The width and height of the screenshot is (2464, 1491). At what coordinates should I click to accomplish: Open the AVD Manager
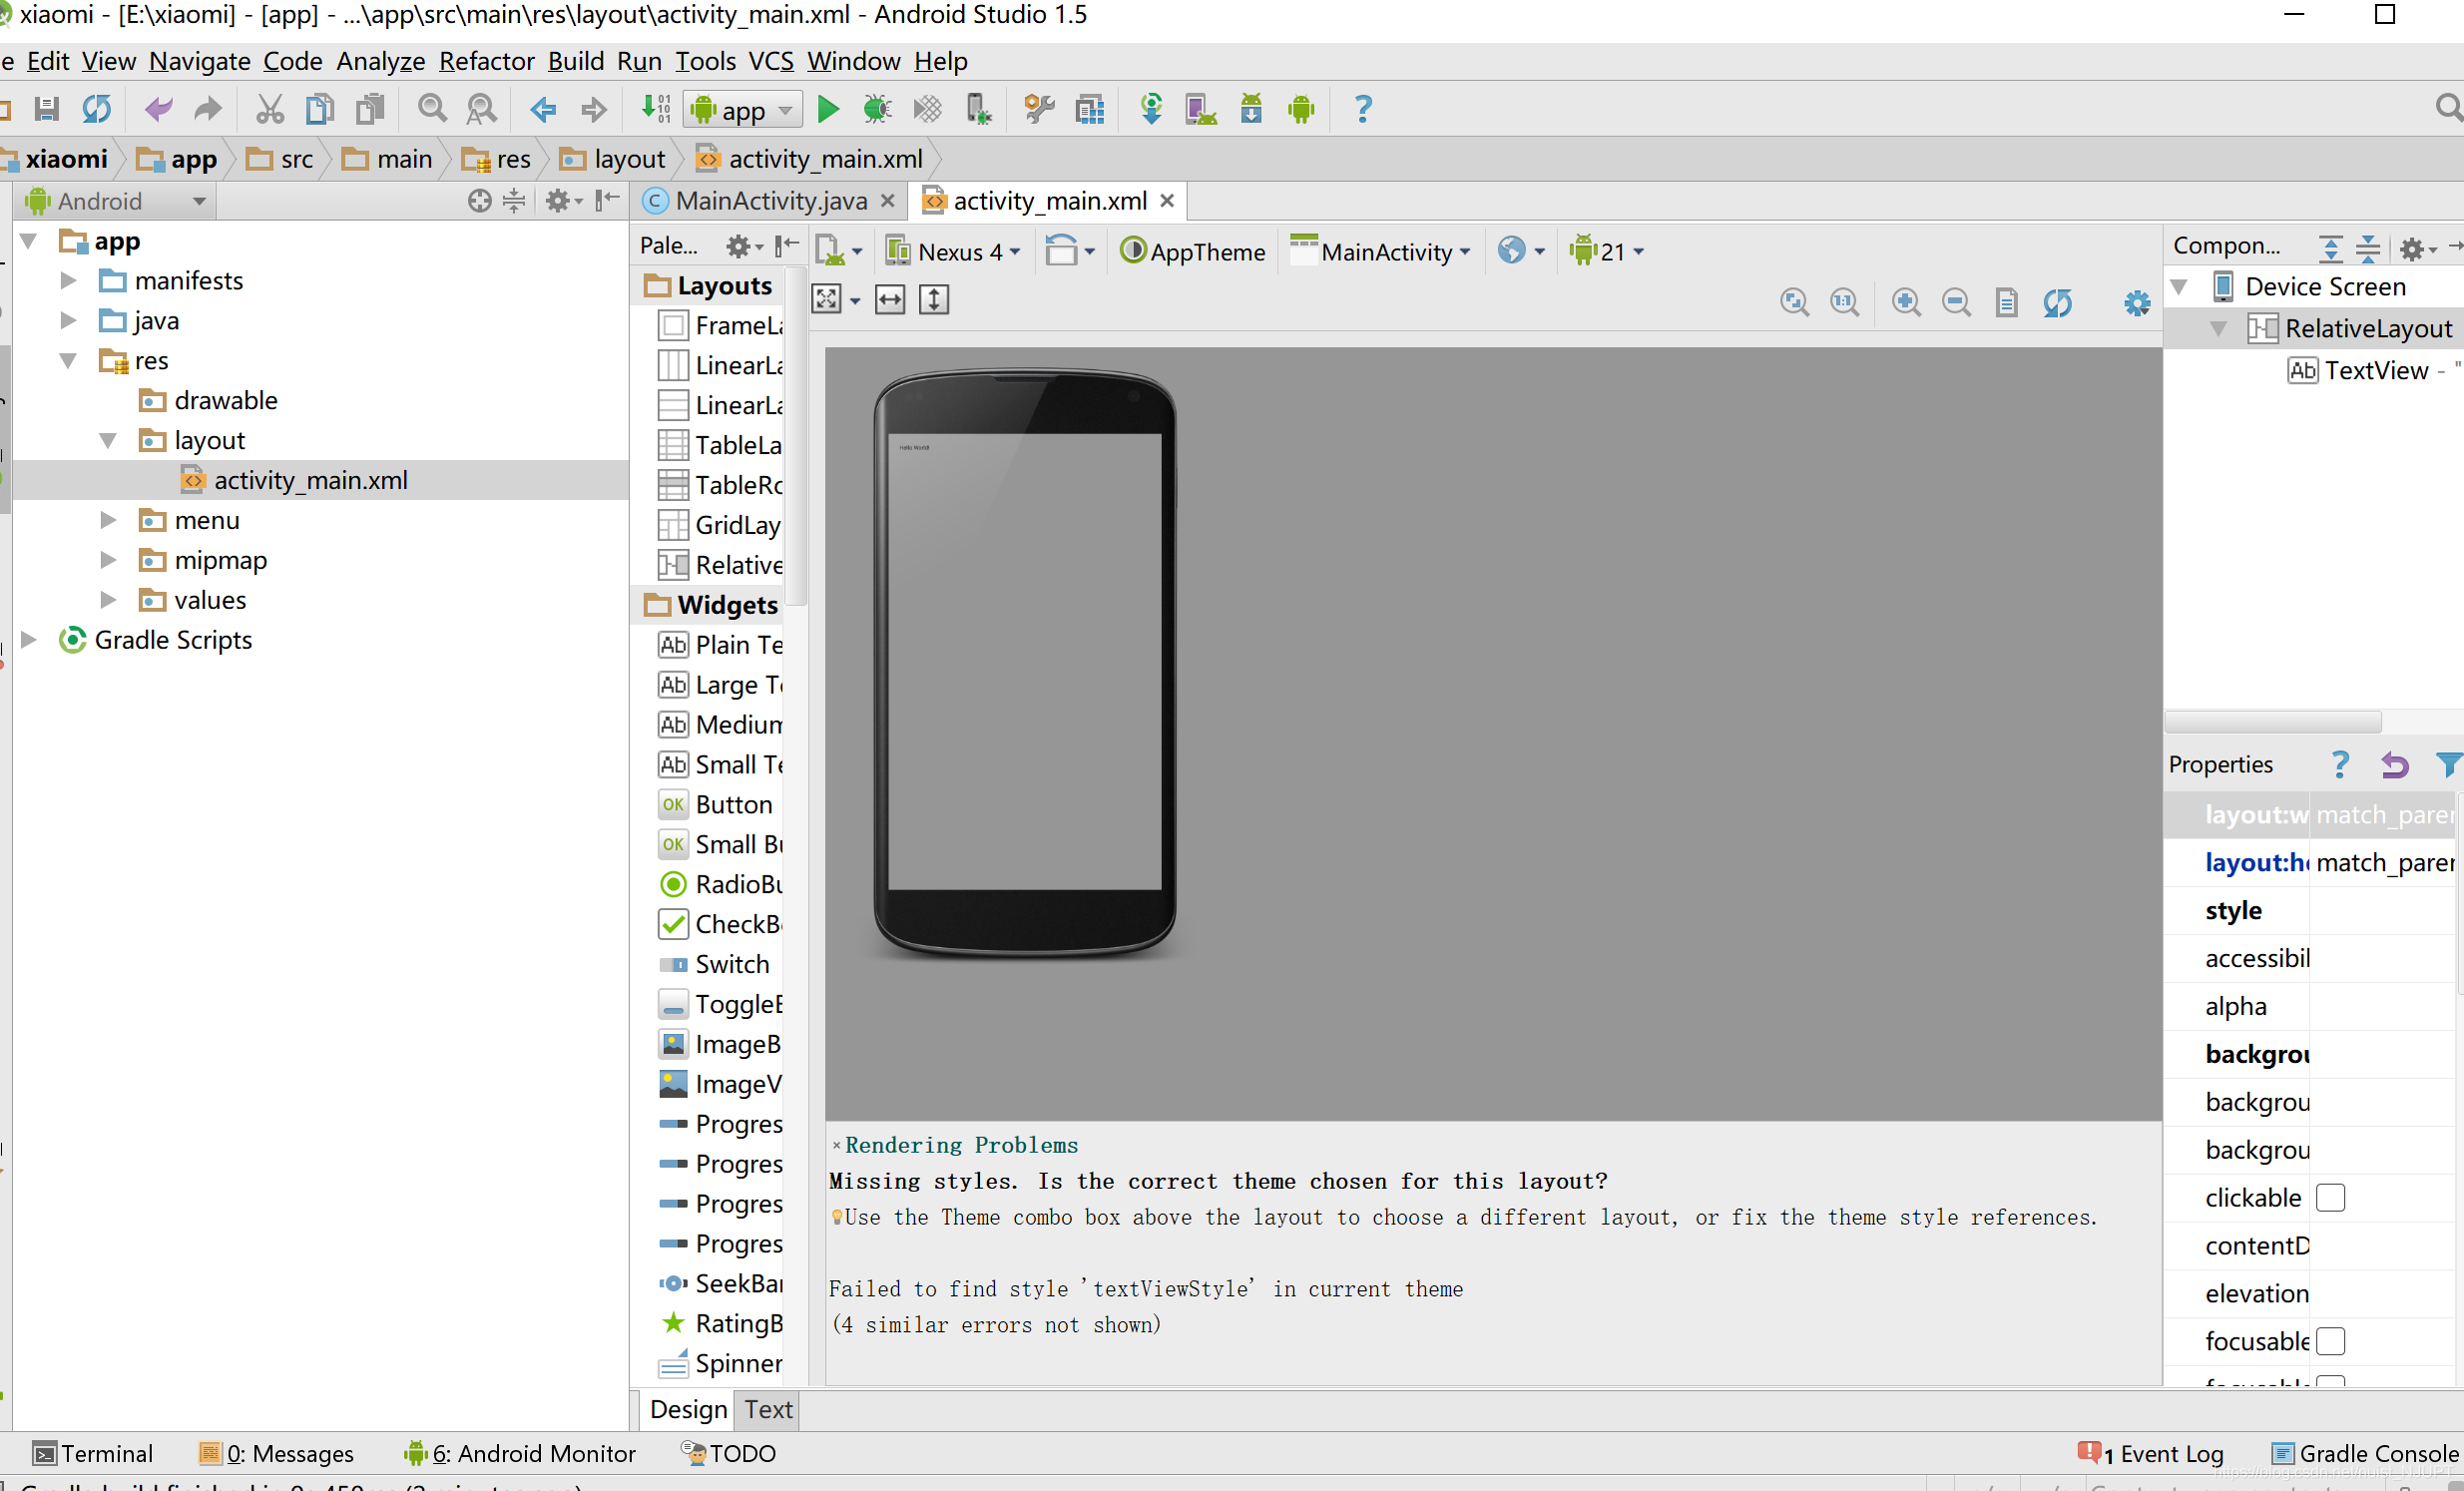click(1200, 108)
